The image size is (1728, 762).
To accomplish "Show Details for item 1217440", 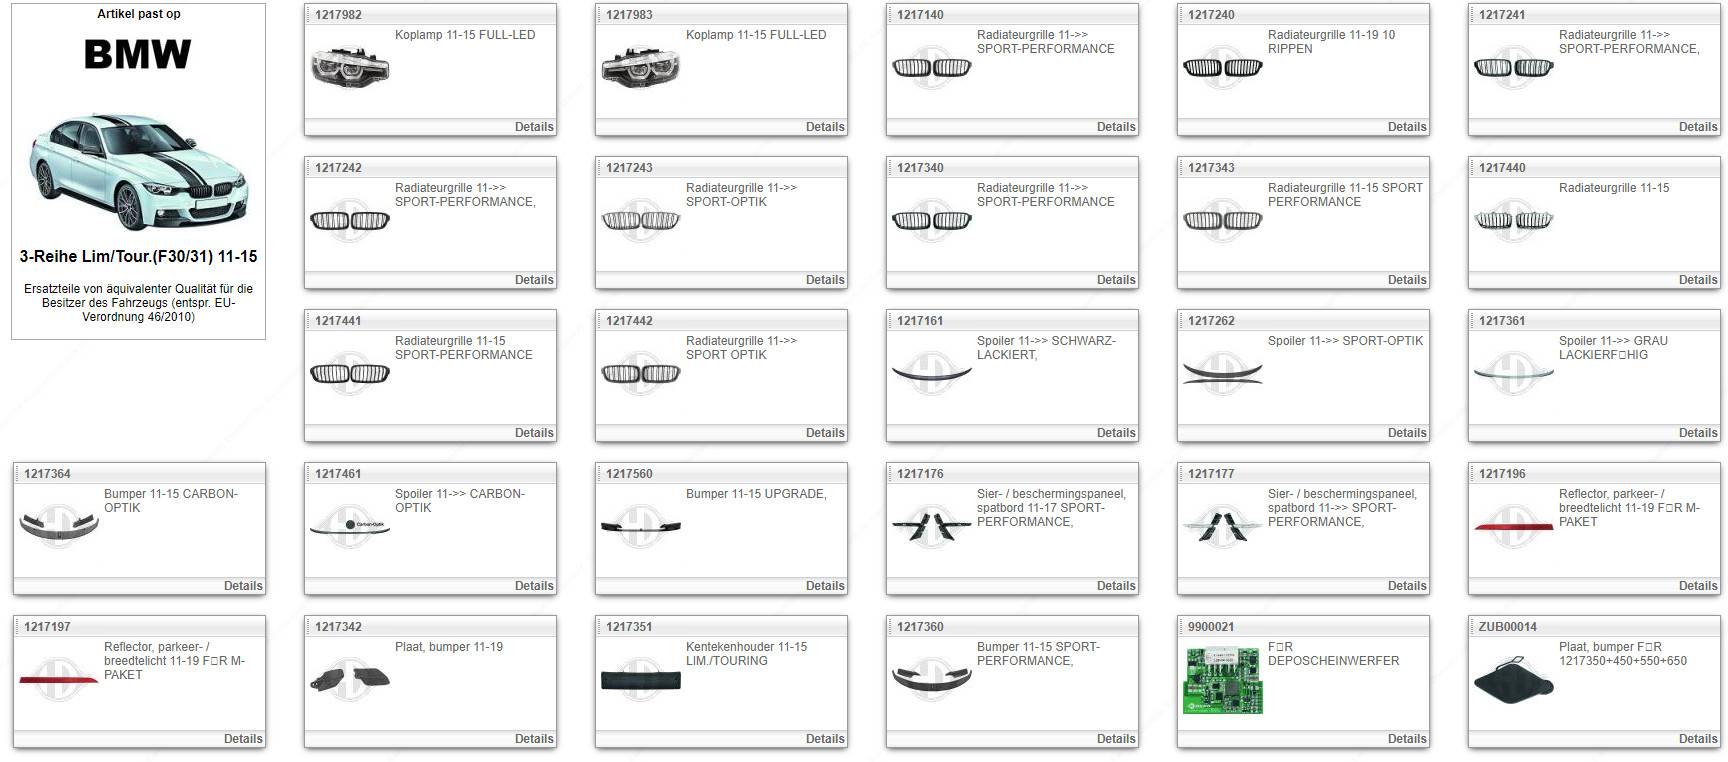I will tap(1698, 280).
